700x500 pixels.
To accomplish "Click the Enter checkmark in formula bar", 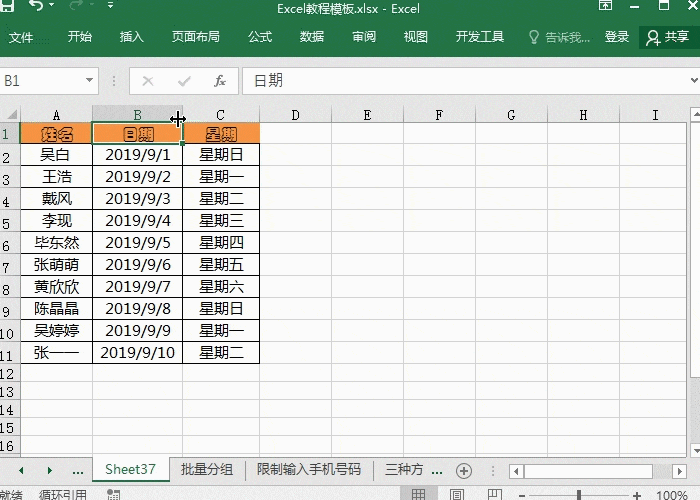I will 184,81.
